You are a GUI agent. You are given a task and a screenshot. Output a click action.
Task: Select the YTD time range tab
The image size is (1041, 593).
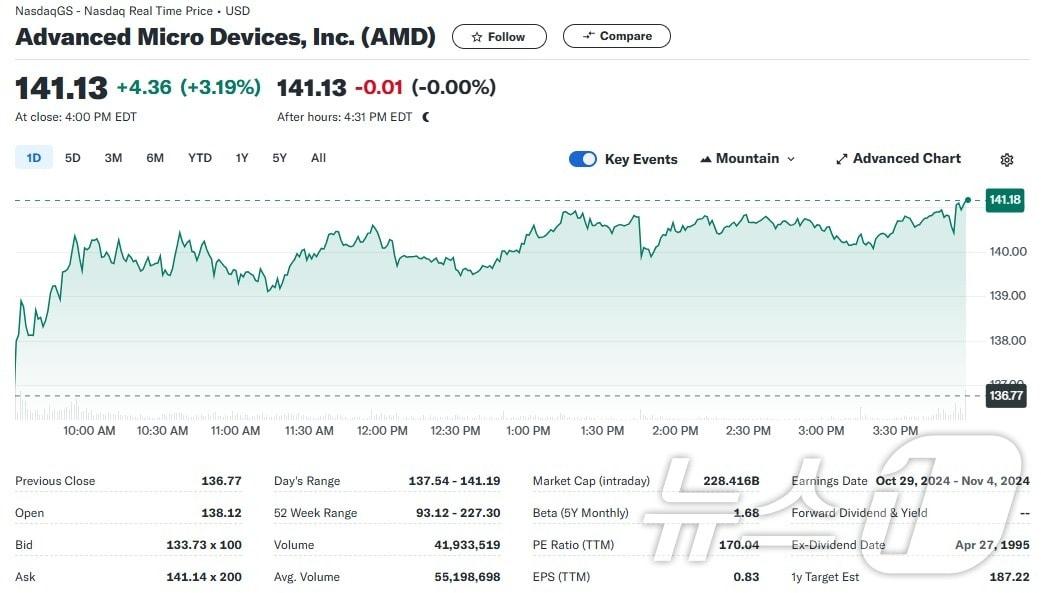[199, 158]
